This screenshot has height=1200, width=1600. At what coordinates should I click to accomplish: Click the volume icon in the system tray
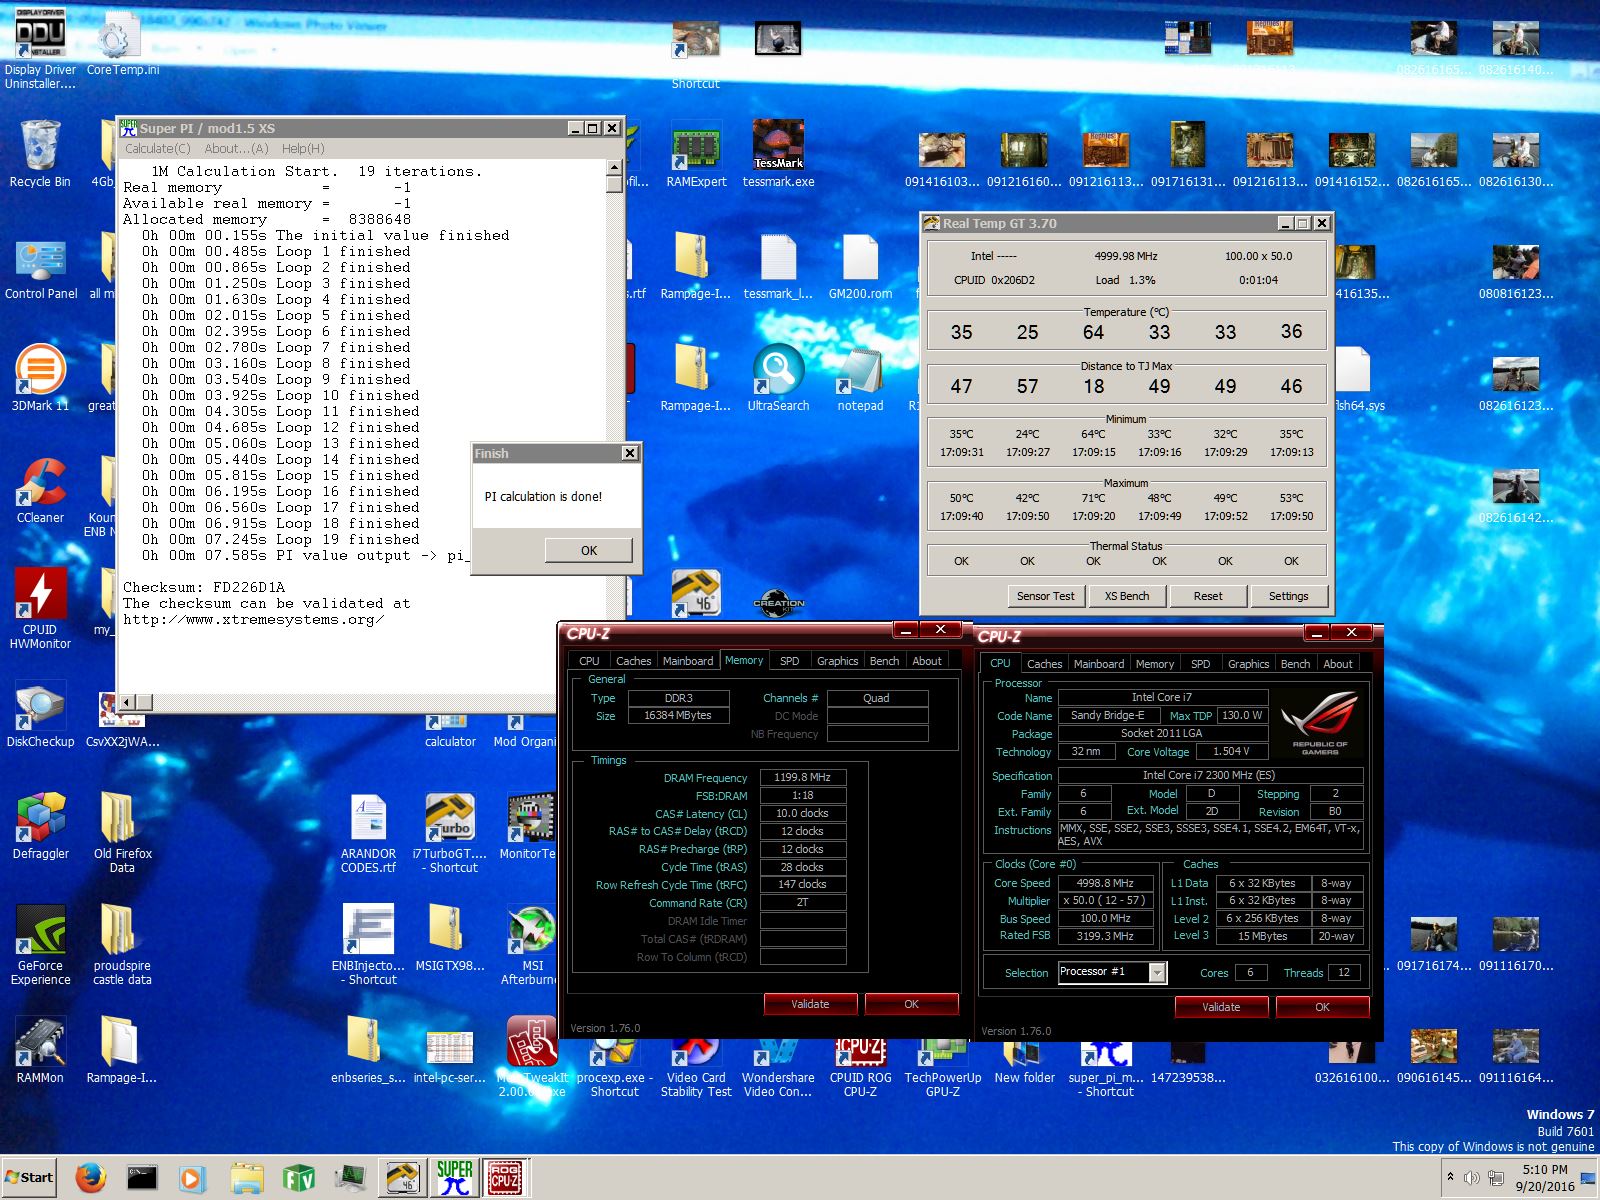click(x=1471, y=1178)
